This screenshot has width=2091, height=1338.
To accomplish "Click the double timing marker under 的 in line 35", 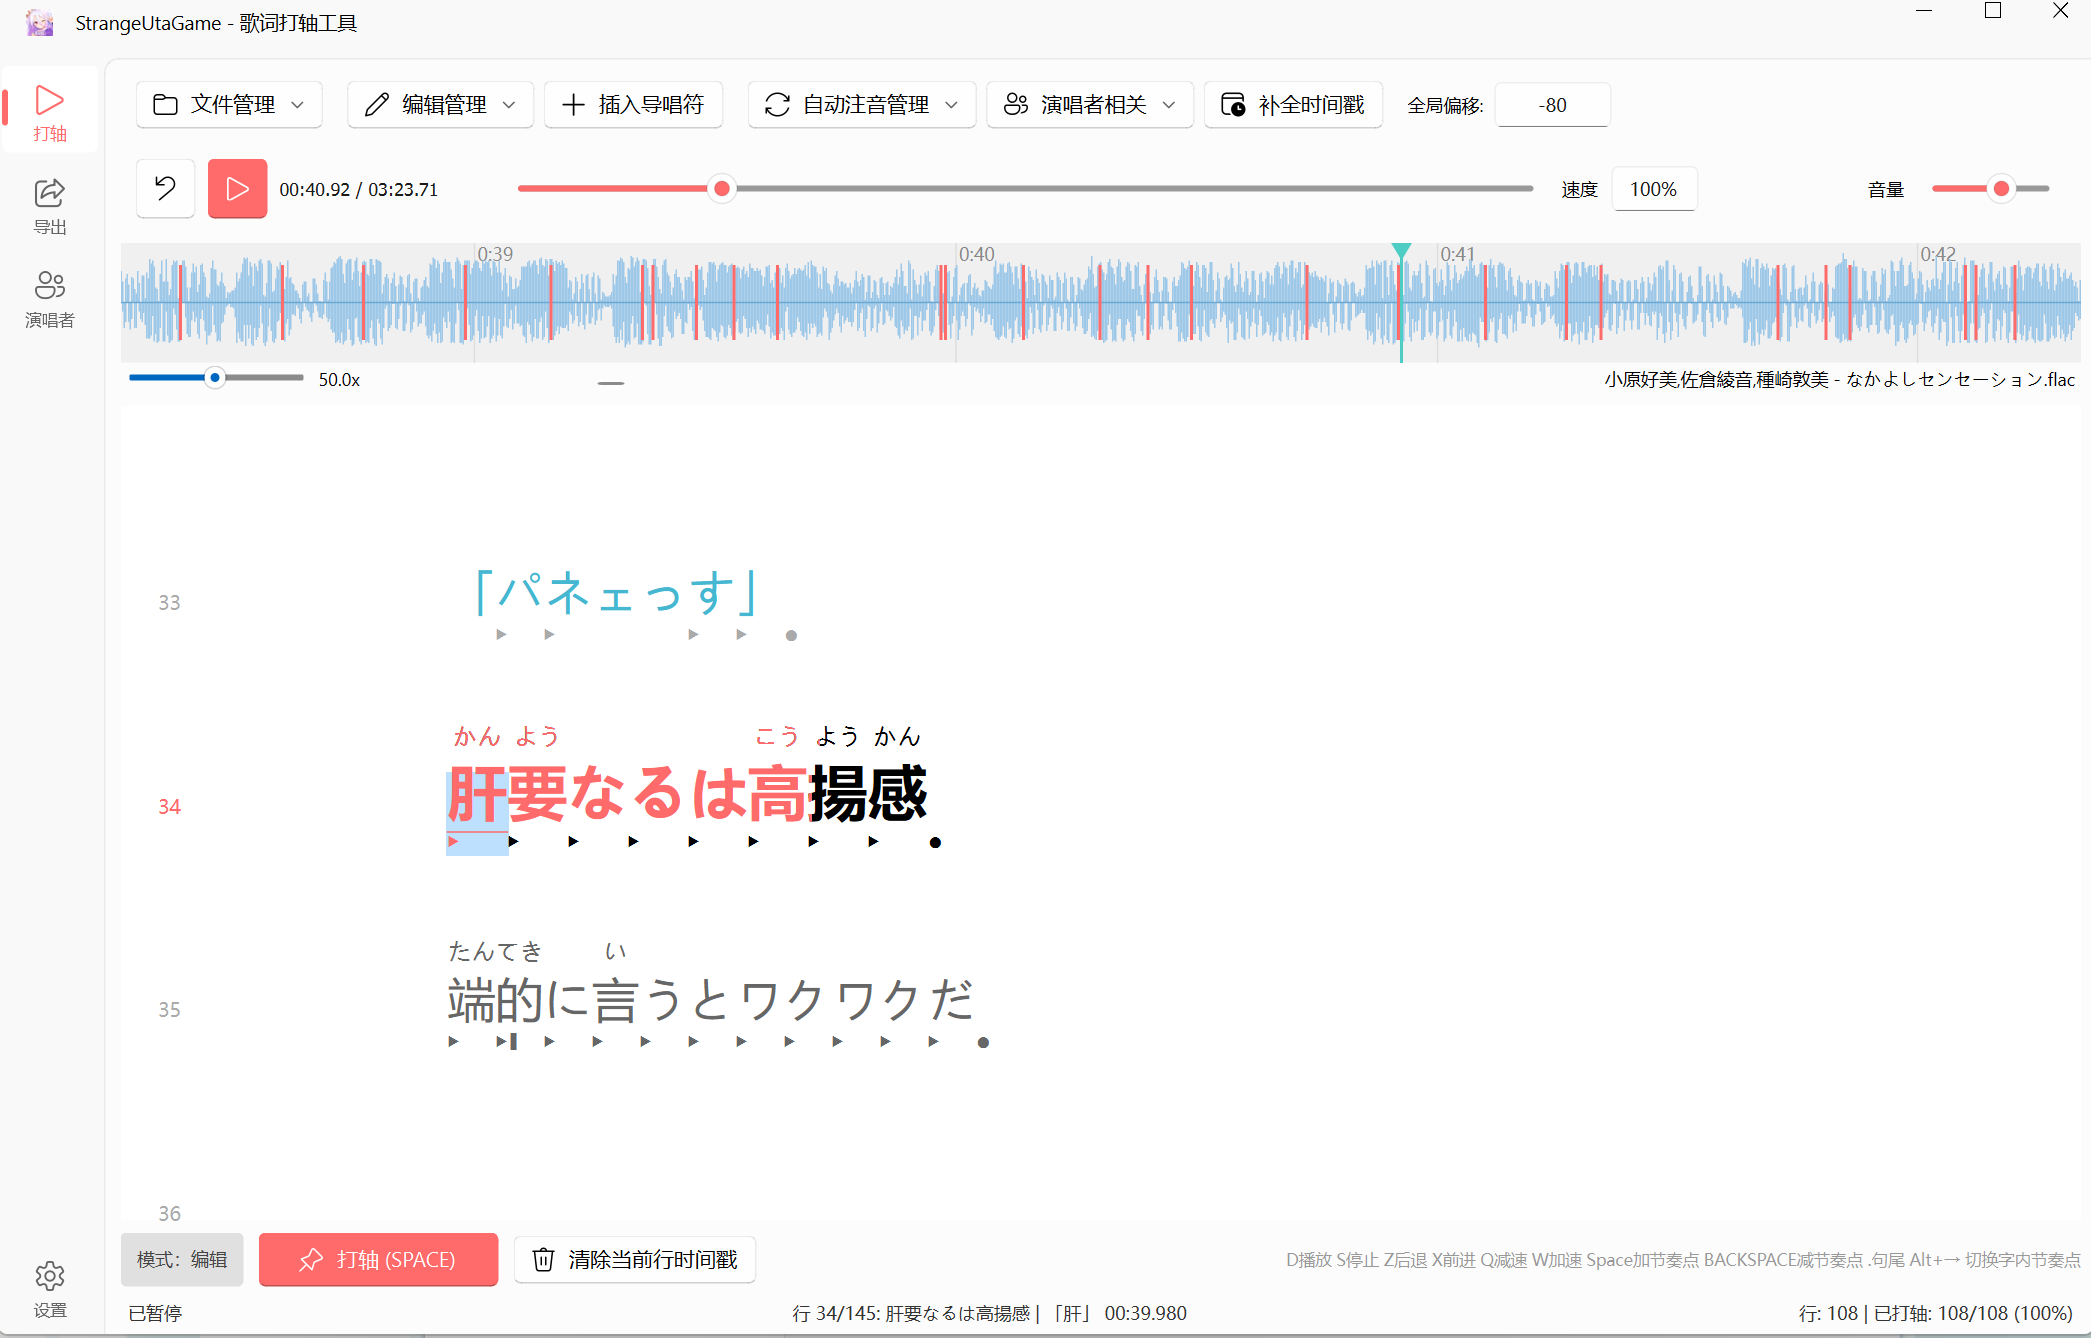I will 506,1042.
